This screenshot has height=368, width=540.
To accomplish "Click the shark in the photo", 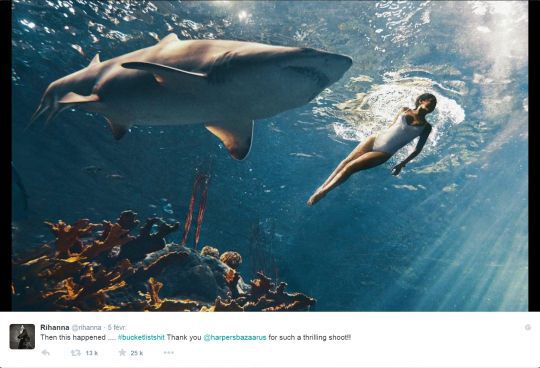I will [x=193, y=90].
